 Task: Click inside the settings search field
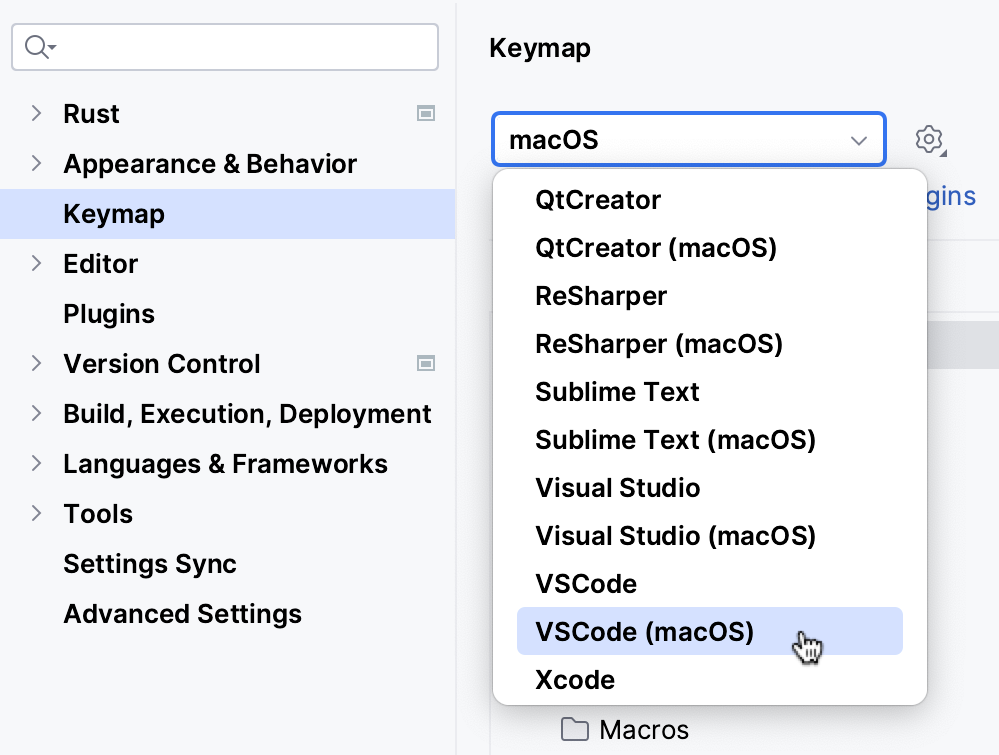[x=220, y=46]
